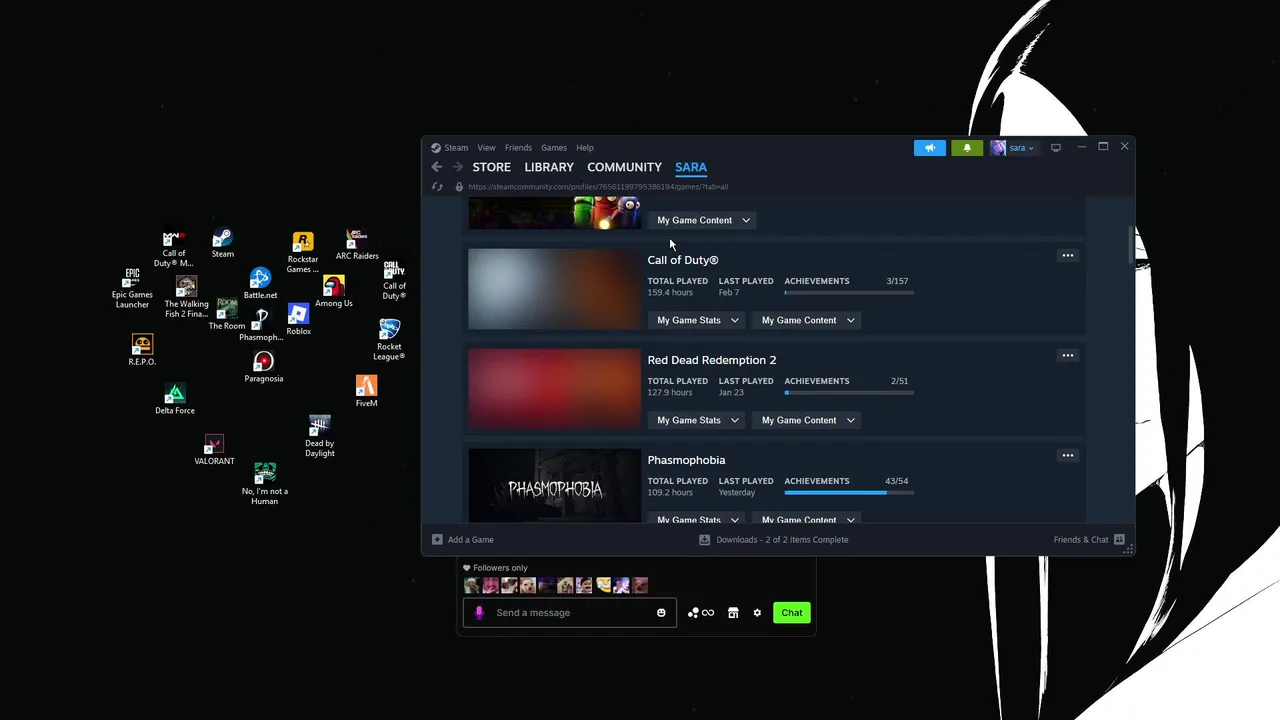Expand My Game Stats for Call of Duty®

tap(697, 320)
